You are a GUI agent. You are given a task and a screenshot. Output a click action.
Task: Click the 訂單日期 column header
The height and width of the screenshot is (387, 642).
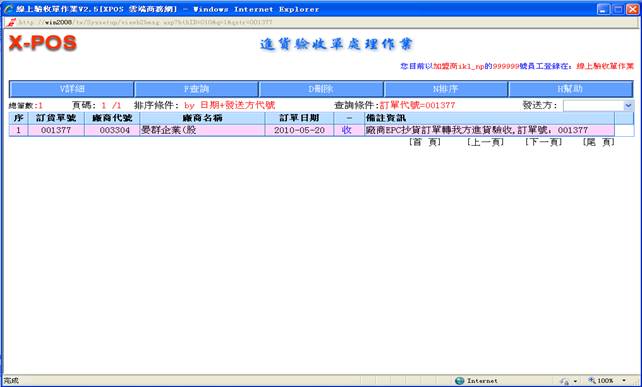tap(299, 118)
